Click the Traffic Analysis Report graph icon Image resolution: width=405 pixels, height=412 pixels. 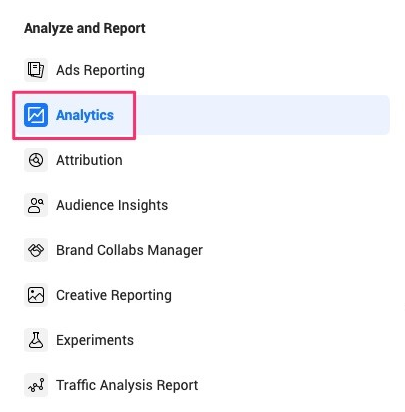pyautogui.click(x=36, y=385)
